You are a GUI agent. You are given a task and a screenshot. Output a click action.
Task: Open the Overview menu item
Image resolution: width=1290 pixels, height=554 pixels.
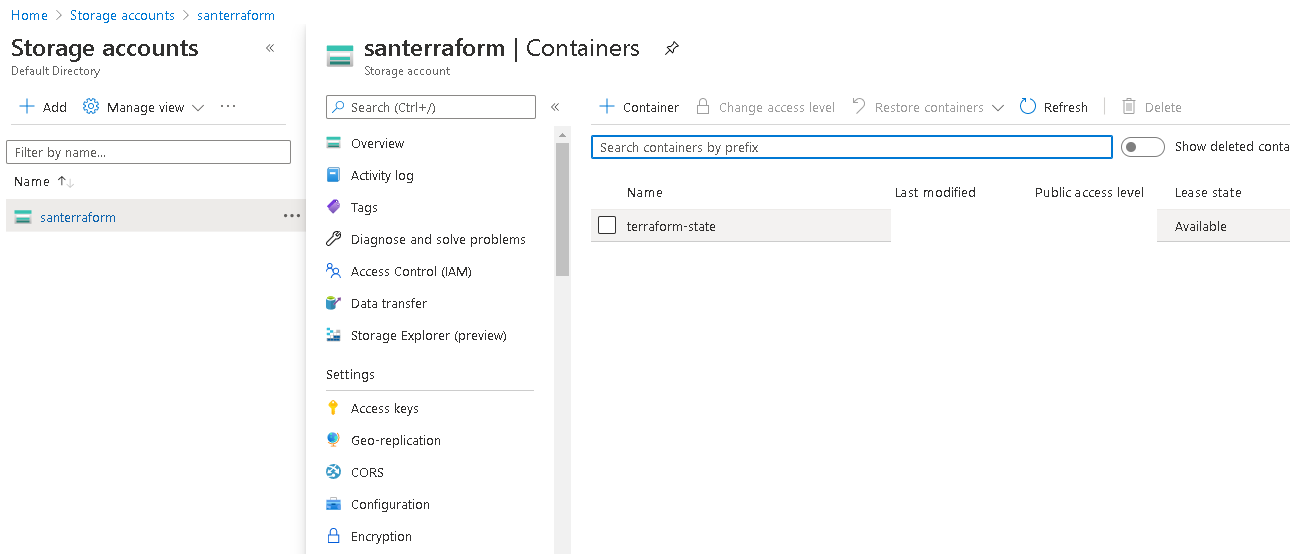click(377, 144)
